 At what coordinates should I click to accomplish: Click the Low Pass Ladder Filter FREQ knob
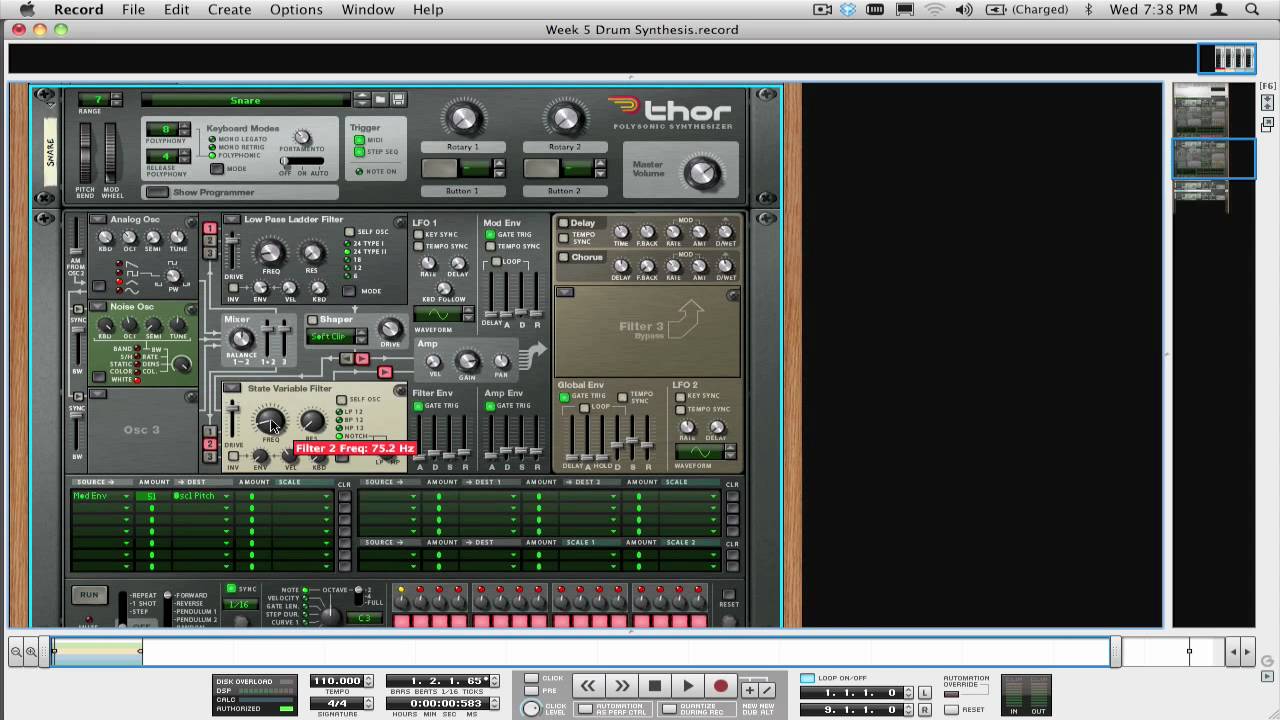(x=271, y=252)
